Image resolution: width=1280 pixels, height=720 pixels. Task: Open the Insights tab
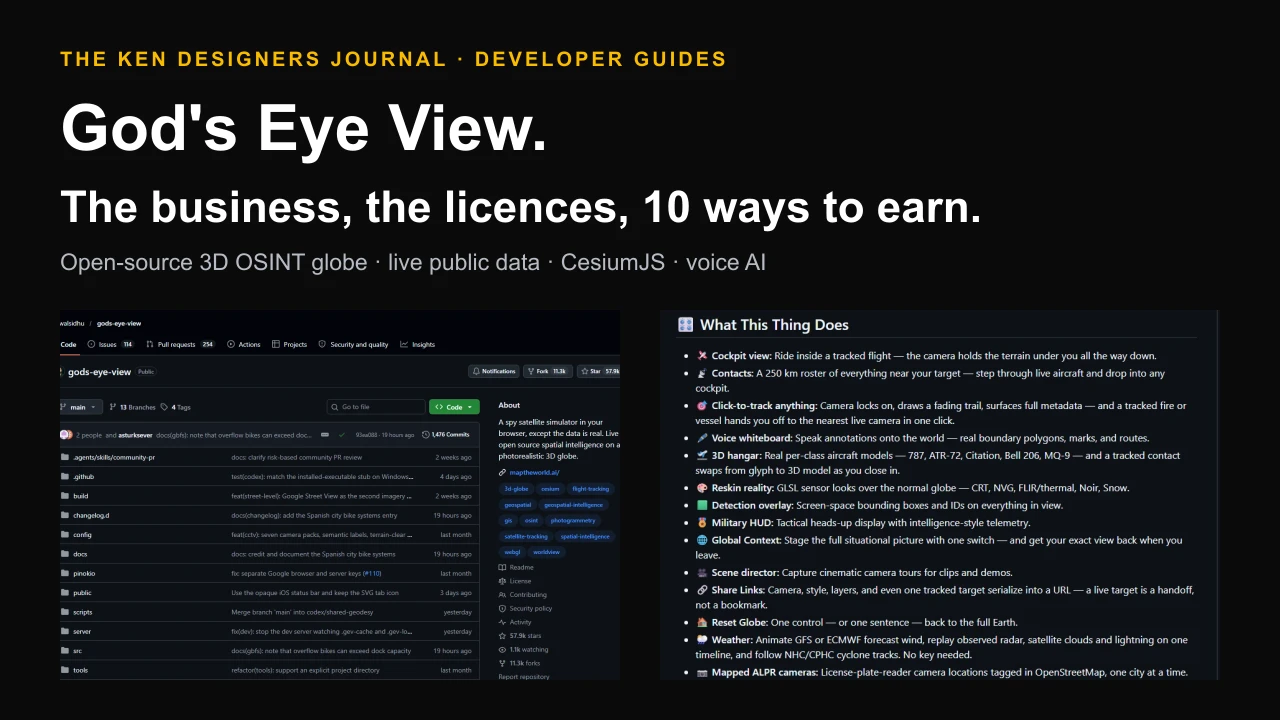(418, 344)
